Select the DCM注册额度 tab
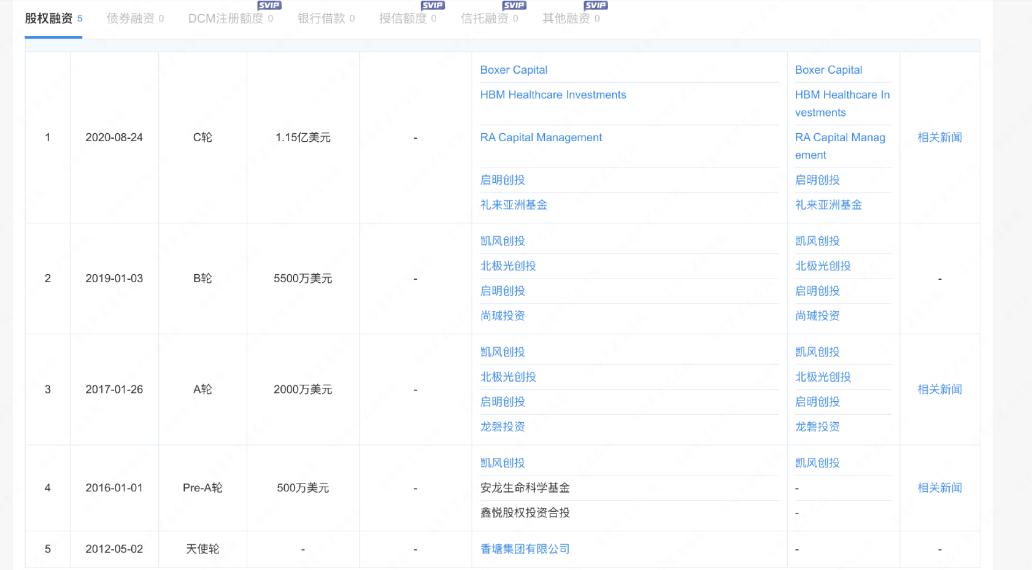Screen dimensions: 1032x570 [225, 19]
